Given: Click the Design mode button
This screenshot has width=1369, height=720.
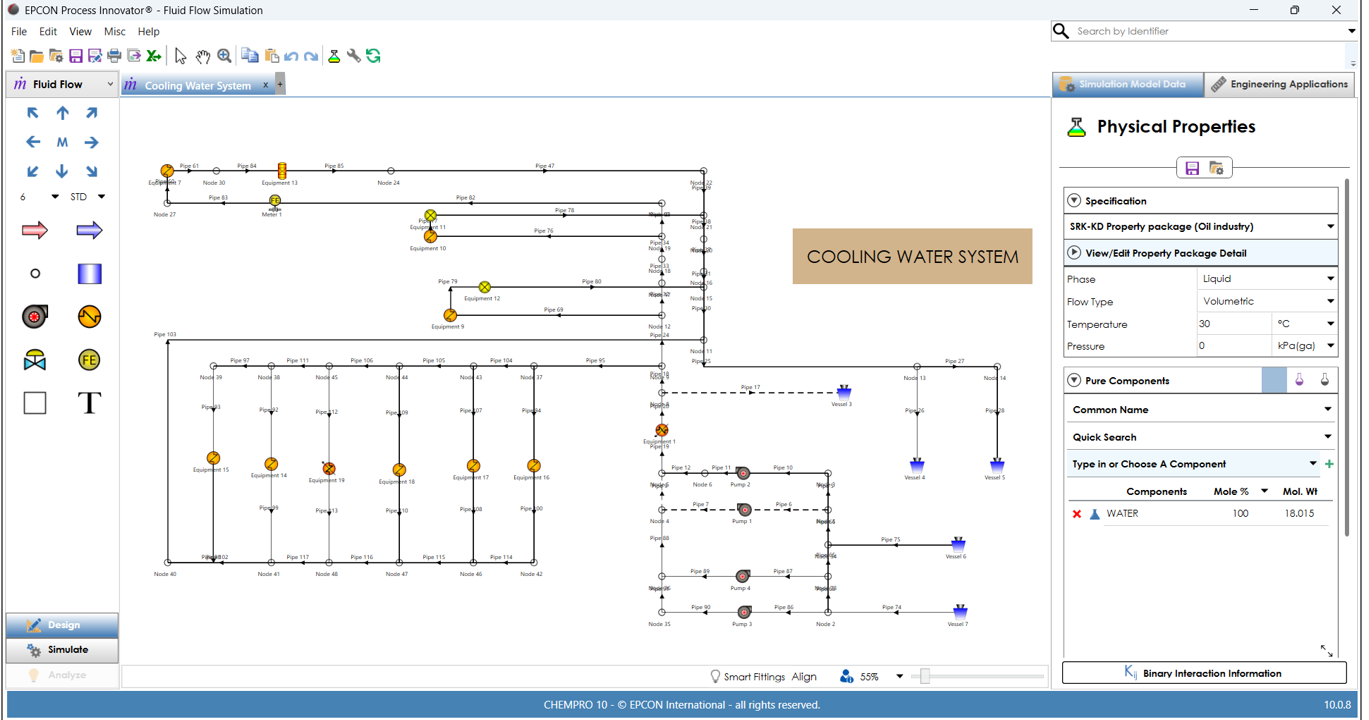Looking at the screenshot, I should 62,625.
